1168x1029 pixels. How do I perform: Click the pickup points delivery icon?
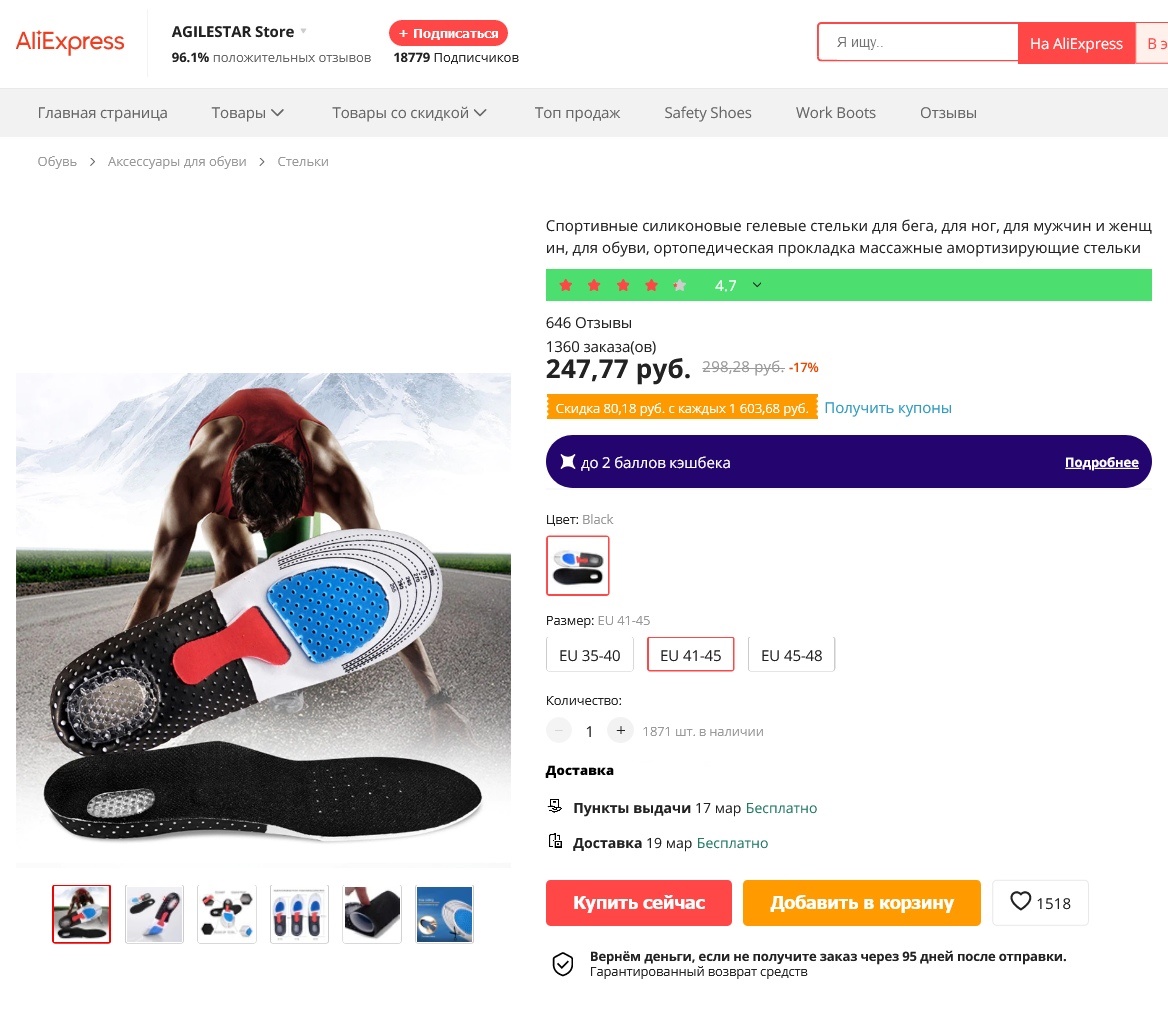(x=555, y=807)
